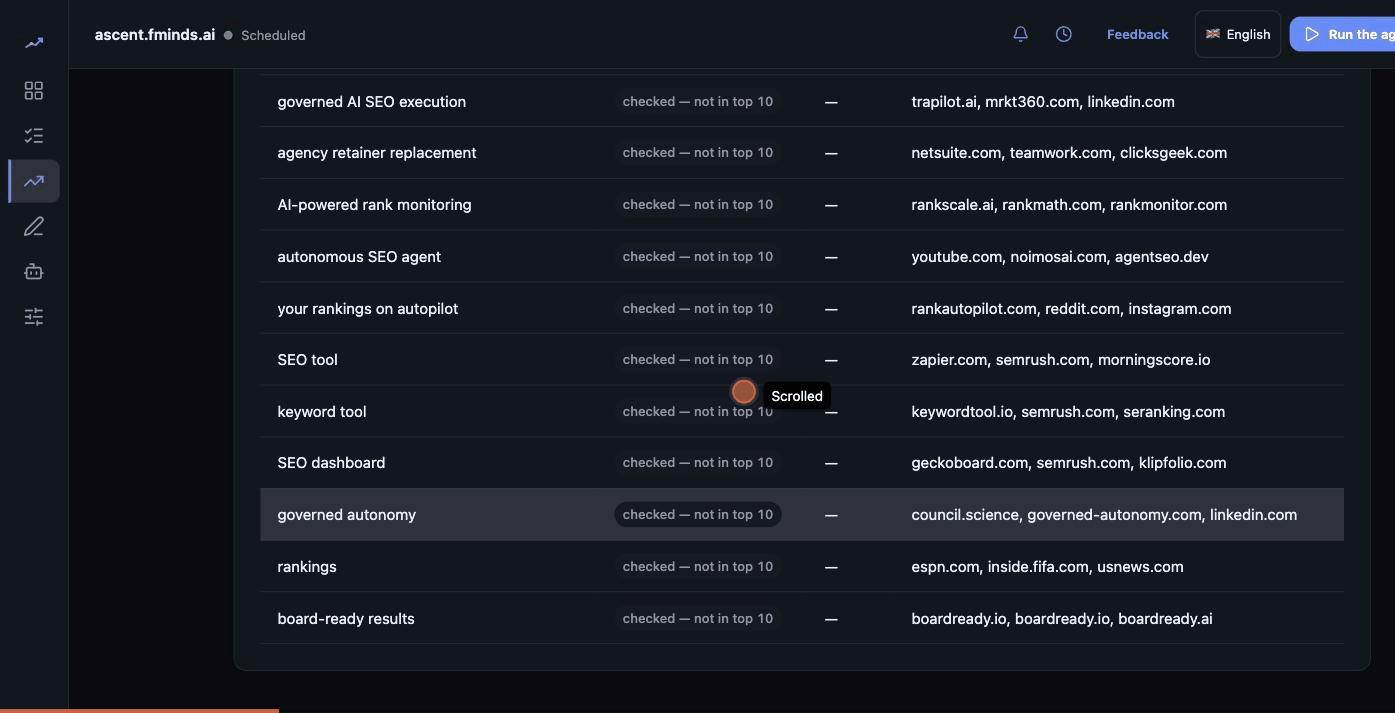Click the Feedback link
This screenshot has height=713, width=1395.
[1137, 34]
